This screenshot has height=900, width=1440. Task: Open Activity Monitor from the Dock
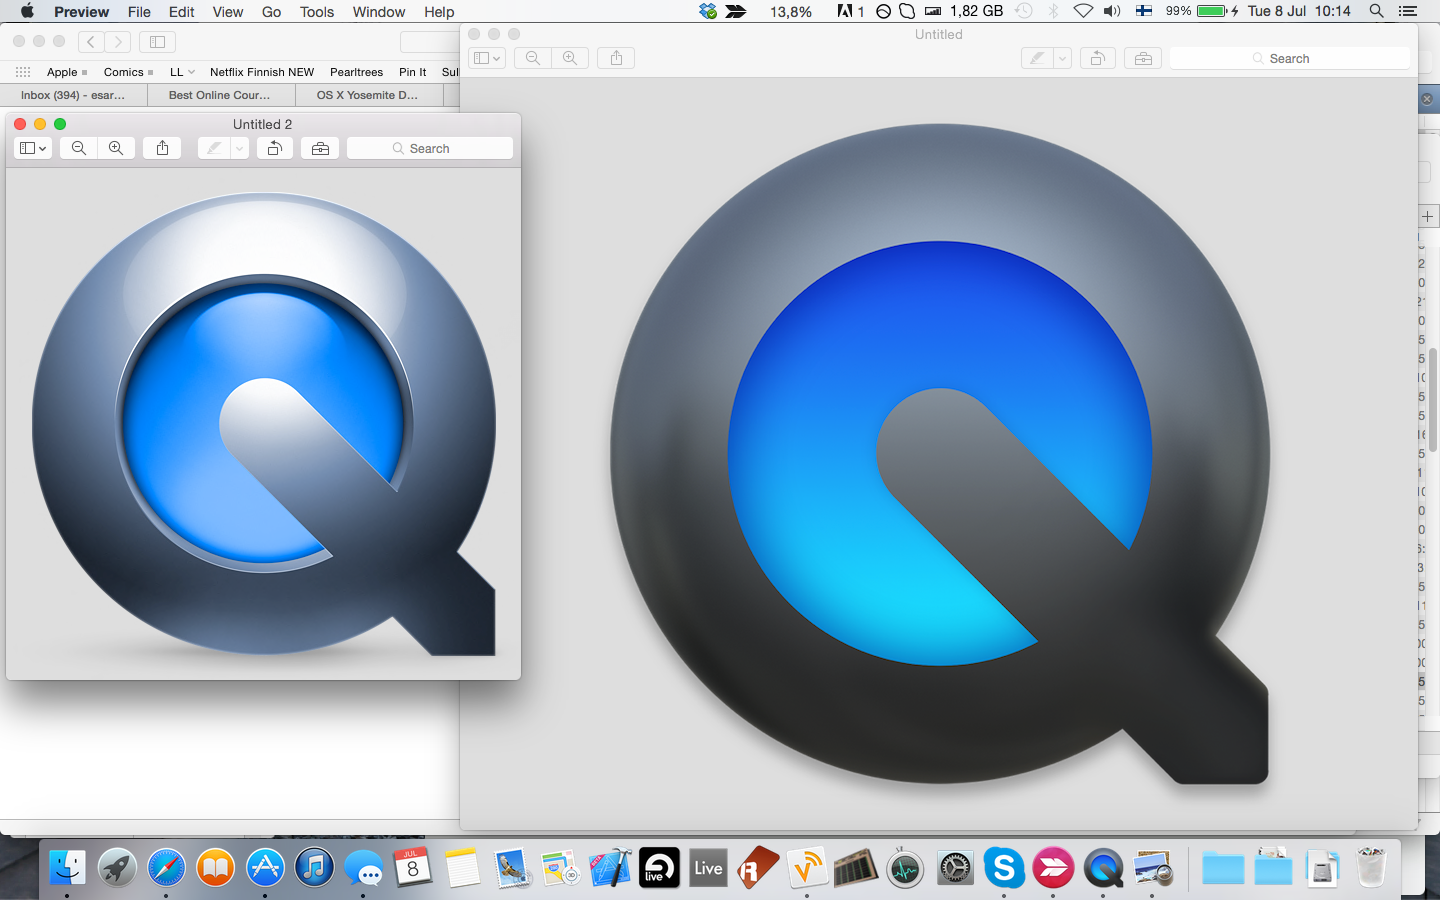906,868
